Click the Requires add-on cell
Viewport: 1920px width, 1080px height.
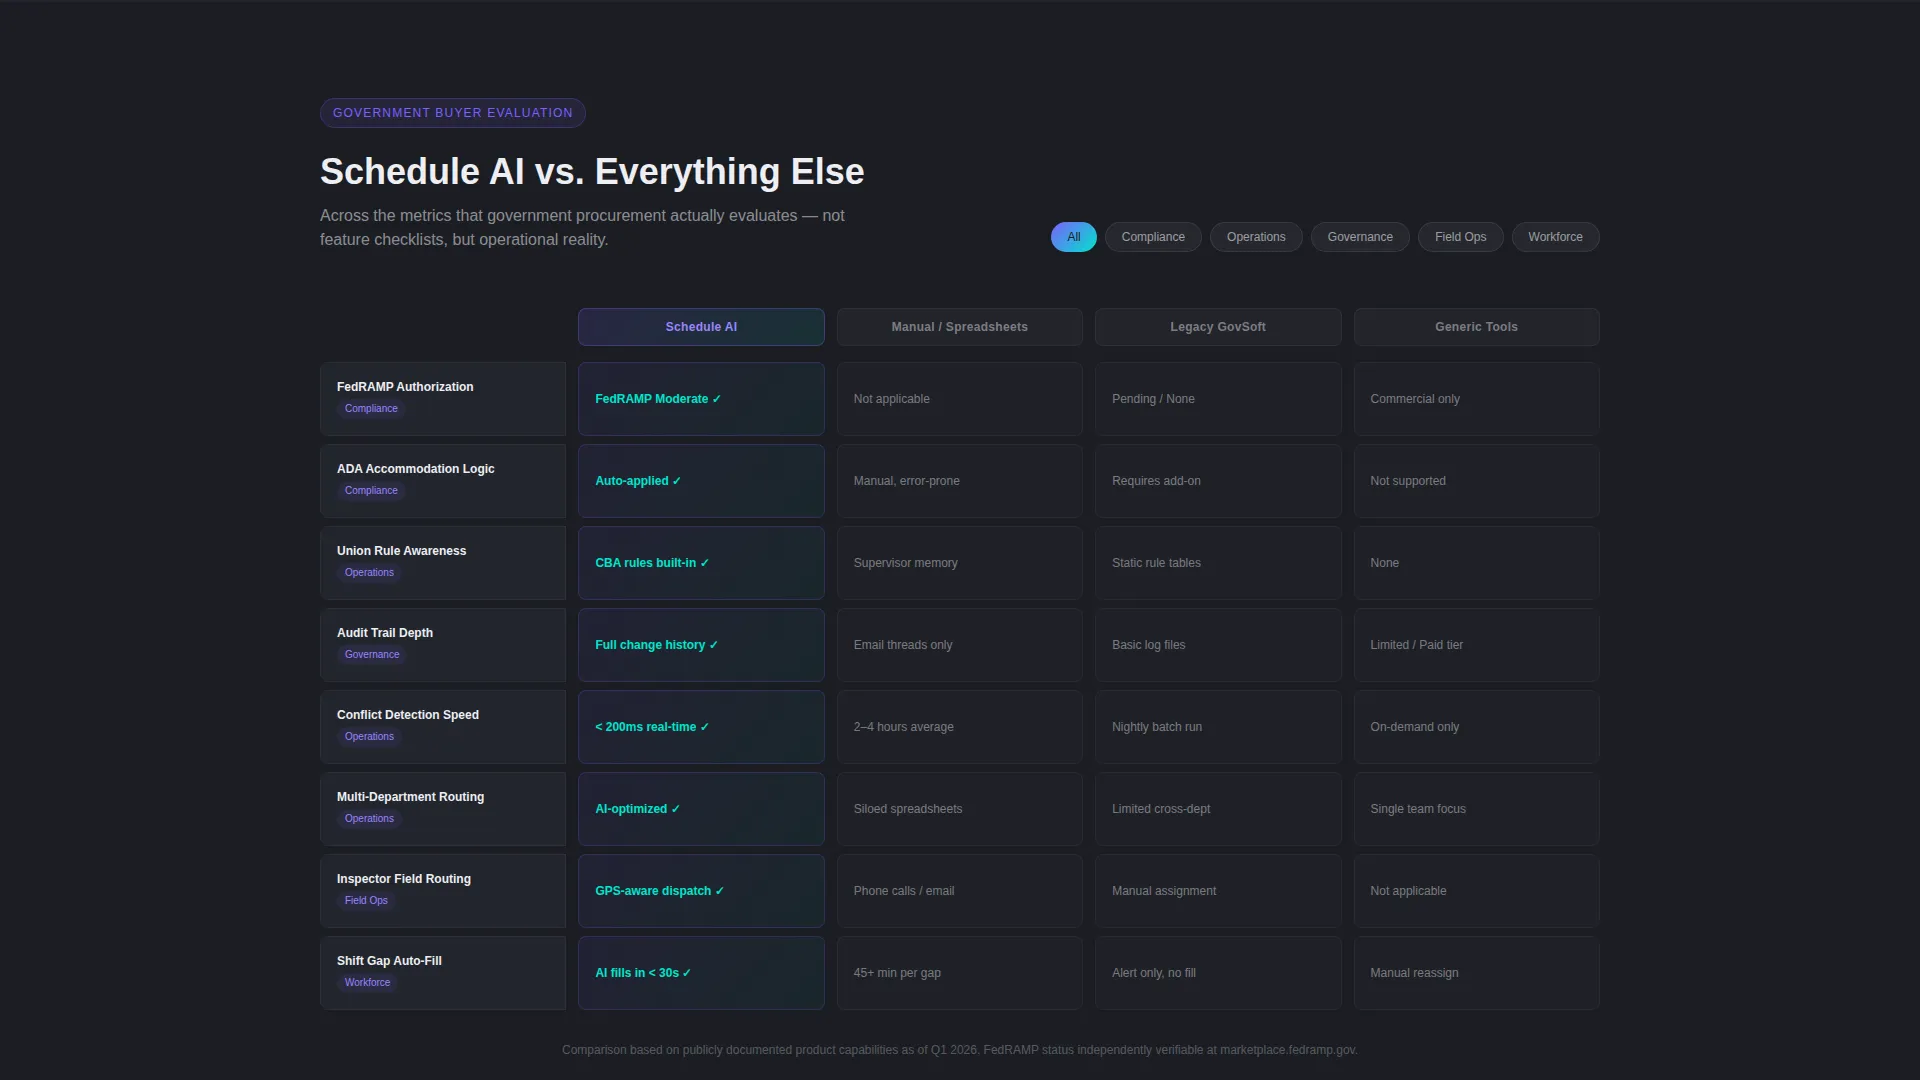(x=1218, y=481)
